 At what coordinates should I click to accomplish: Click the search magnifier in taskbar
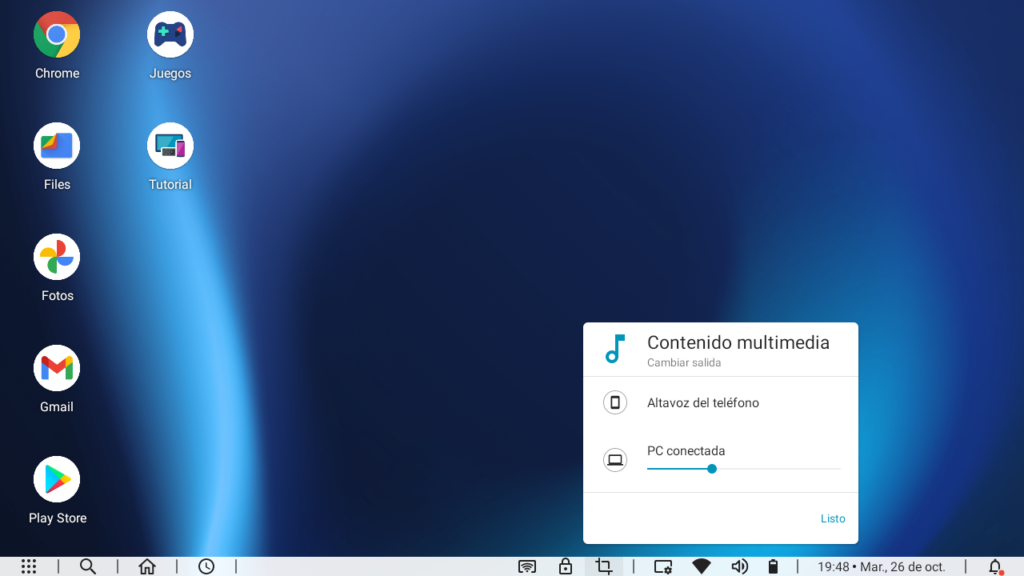coord(88,566)
